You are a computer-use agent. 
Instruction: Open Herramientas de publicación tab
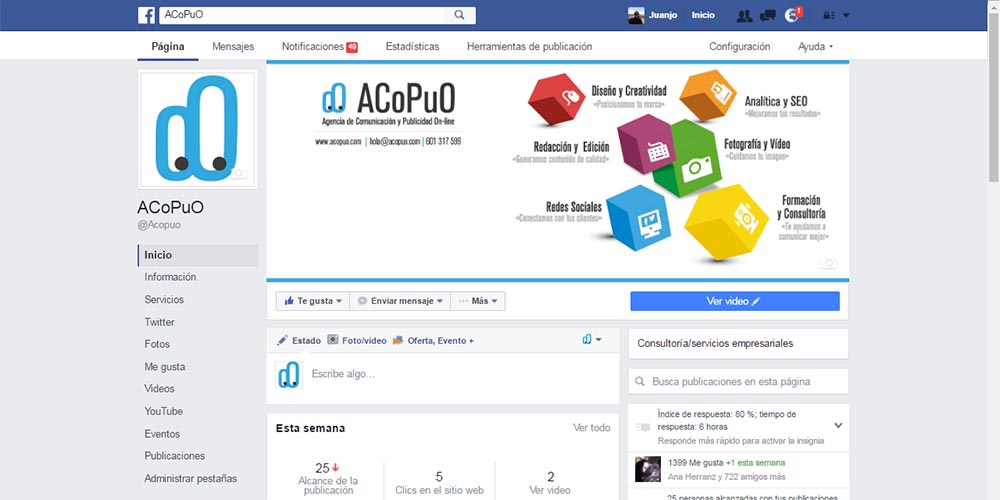(x=529, y=47)
